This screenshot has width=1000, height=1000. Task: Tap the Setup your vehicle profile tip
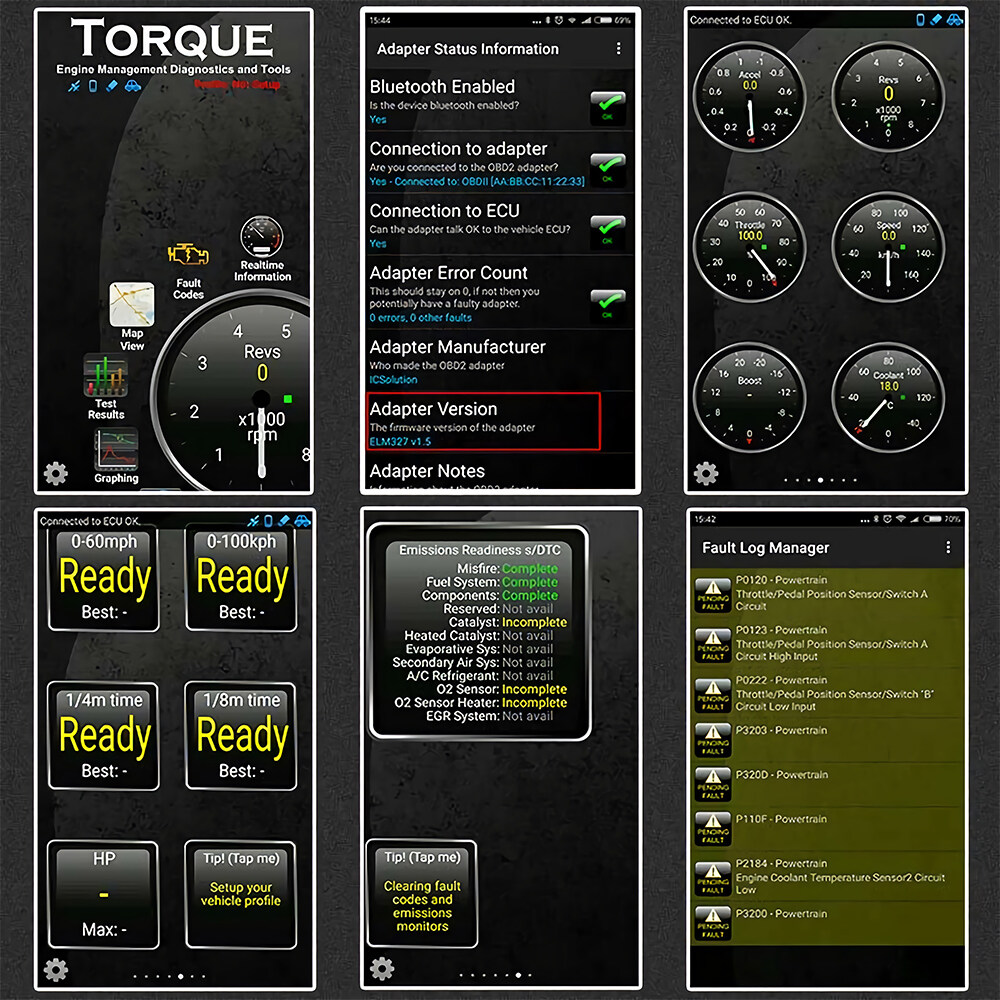[x=240, y=893]
